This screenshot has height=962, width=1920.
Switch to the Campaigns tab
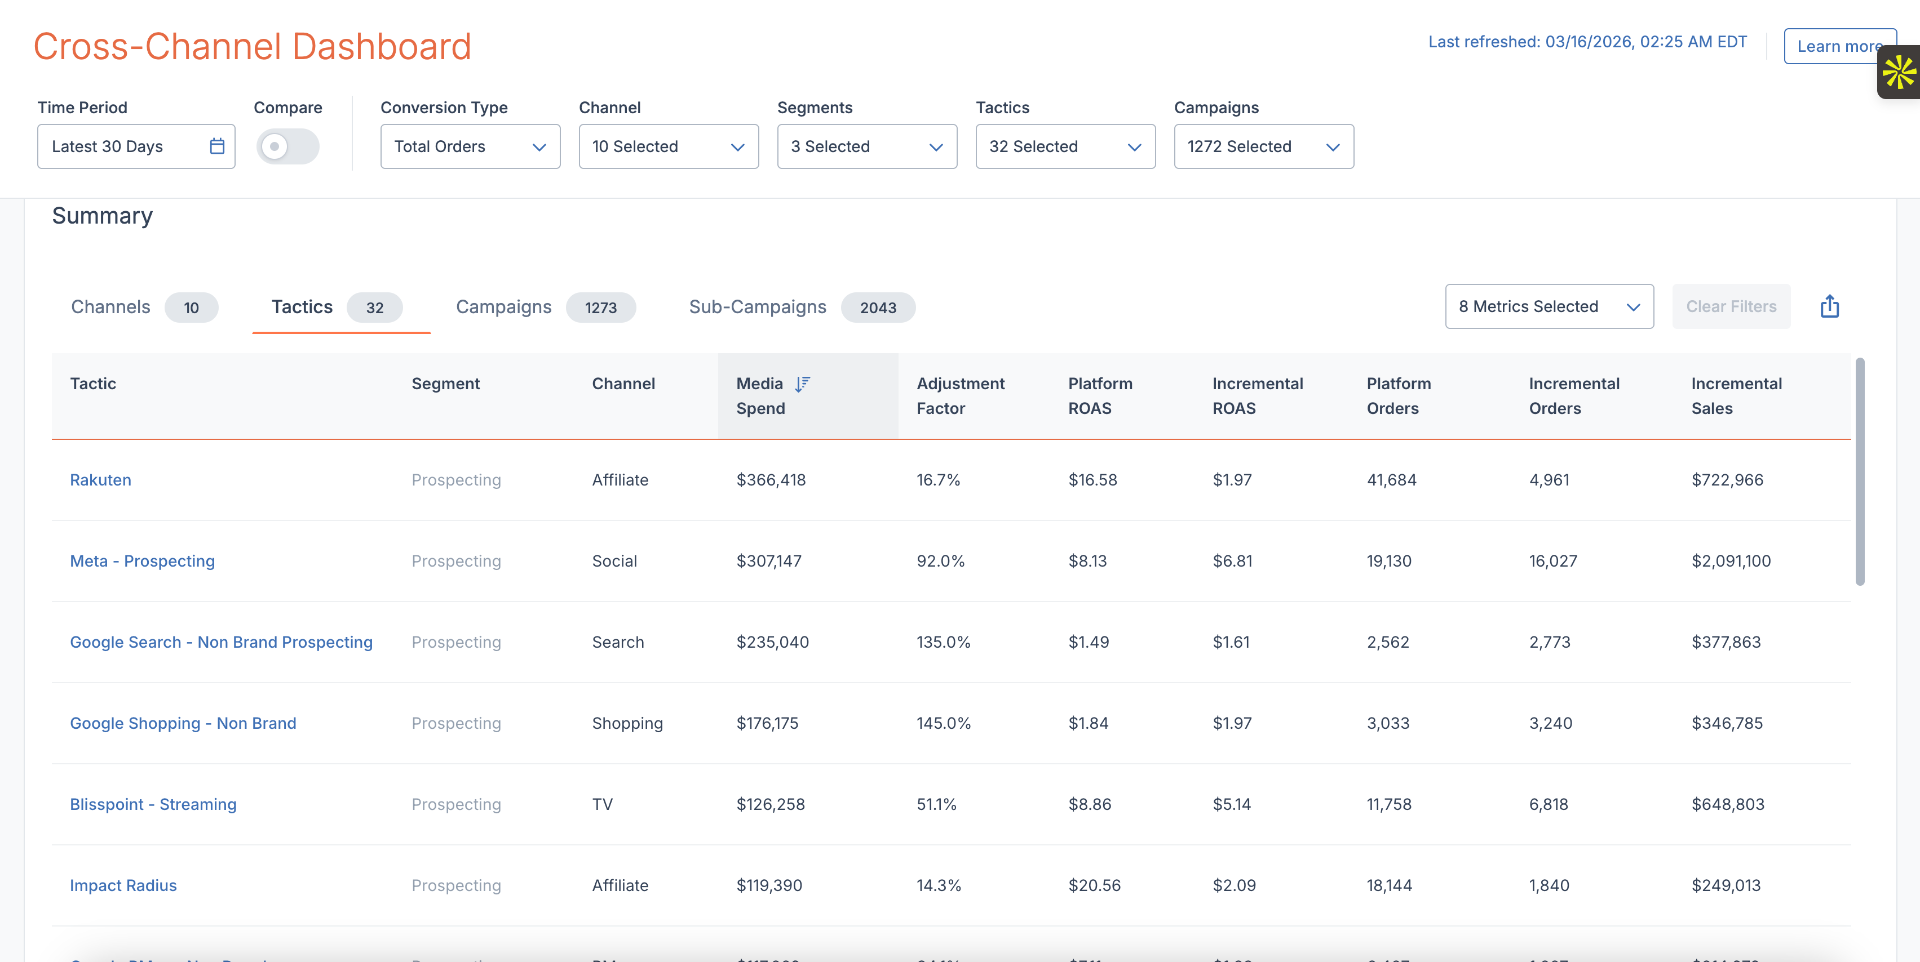(504, 307)
